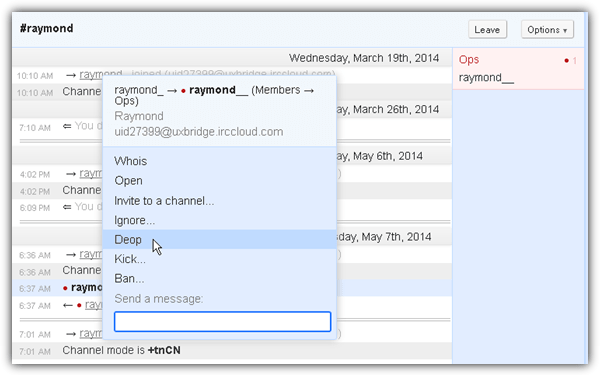600x375 pixels.
Task: Choose Ban... from the user menu
Action: [x=220, y=279]
